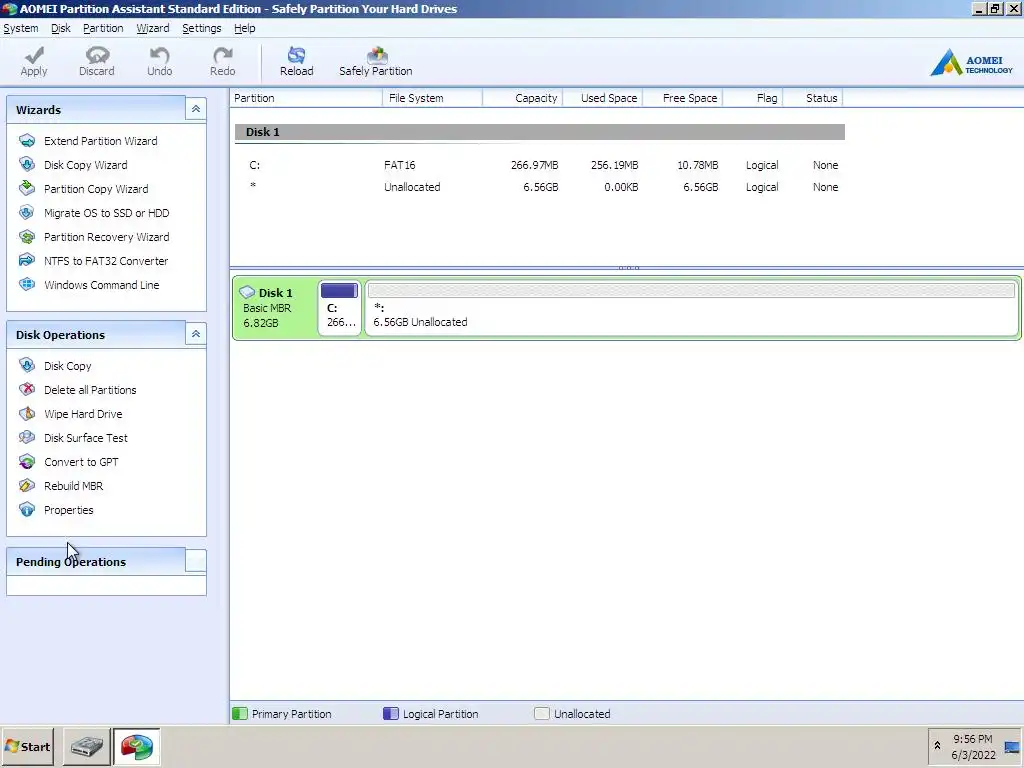This screenshot has height=768, width=1024.
Task: Click the Redo arrow icon
Action: tap(223, 55)
